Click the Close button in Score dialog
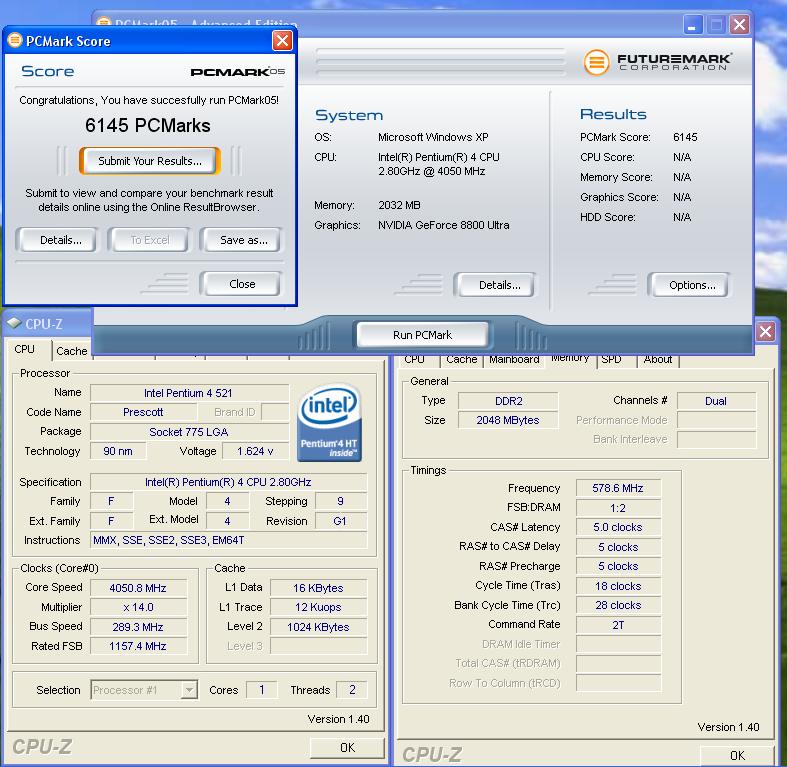 [x=241, y=284]
